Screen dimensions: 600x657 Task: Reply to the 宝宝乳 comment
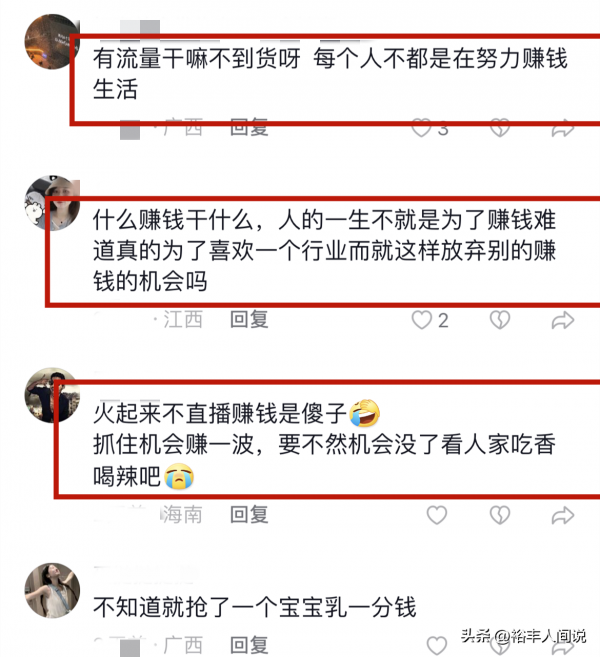(x=249, y=645)
